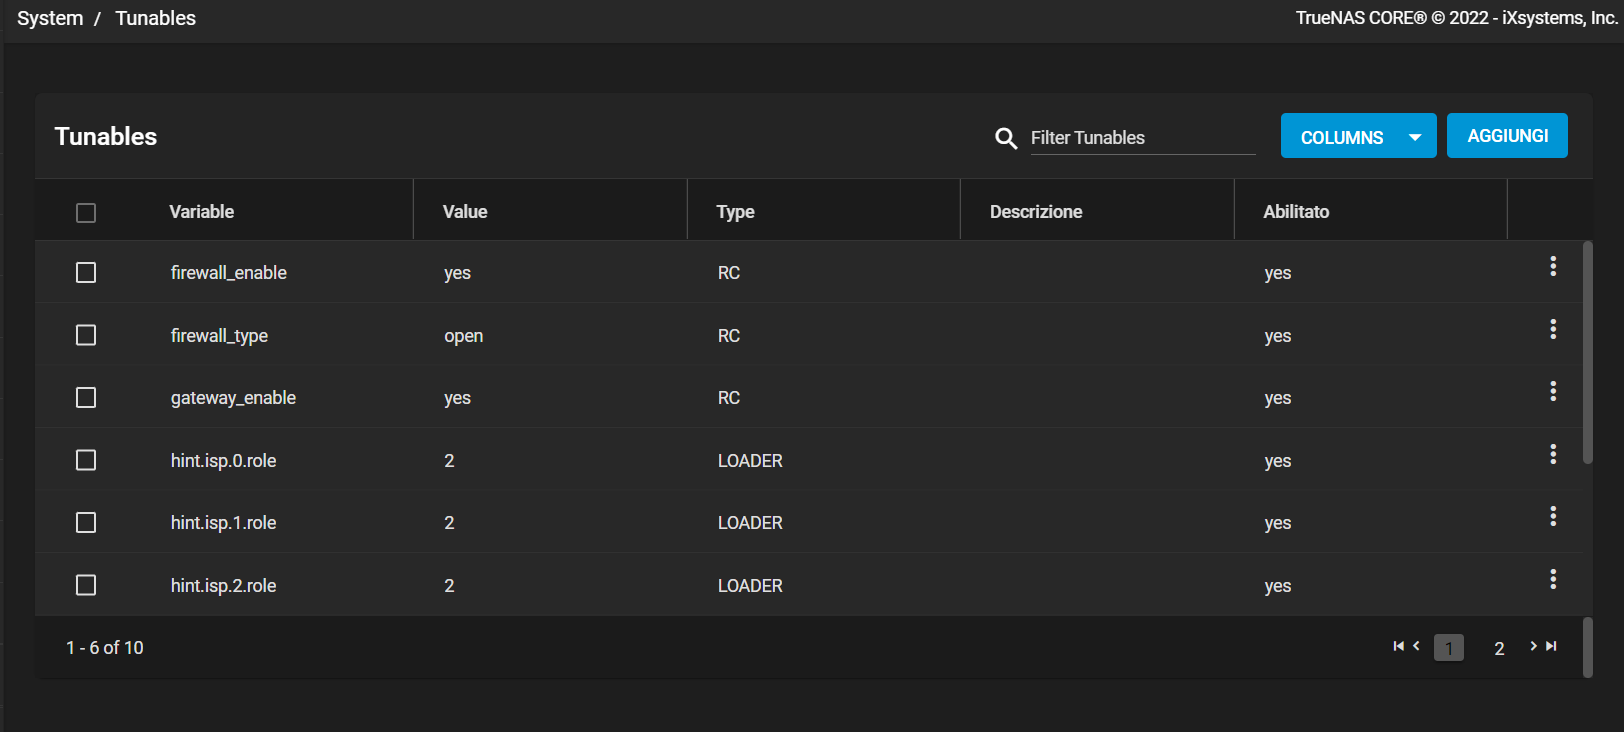Screen dimensions: 1624x732
Task: Open options menu for hint.isp.1.role row
Action: [x=1553, y=516]
